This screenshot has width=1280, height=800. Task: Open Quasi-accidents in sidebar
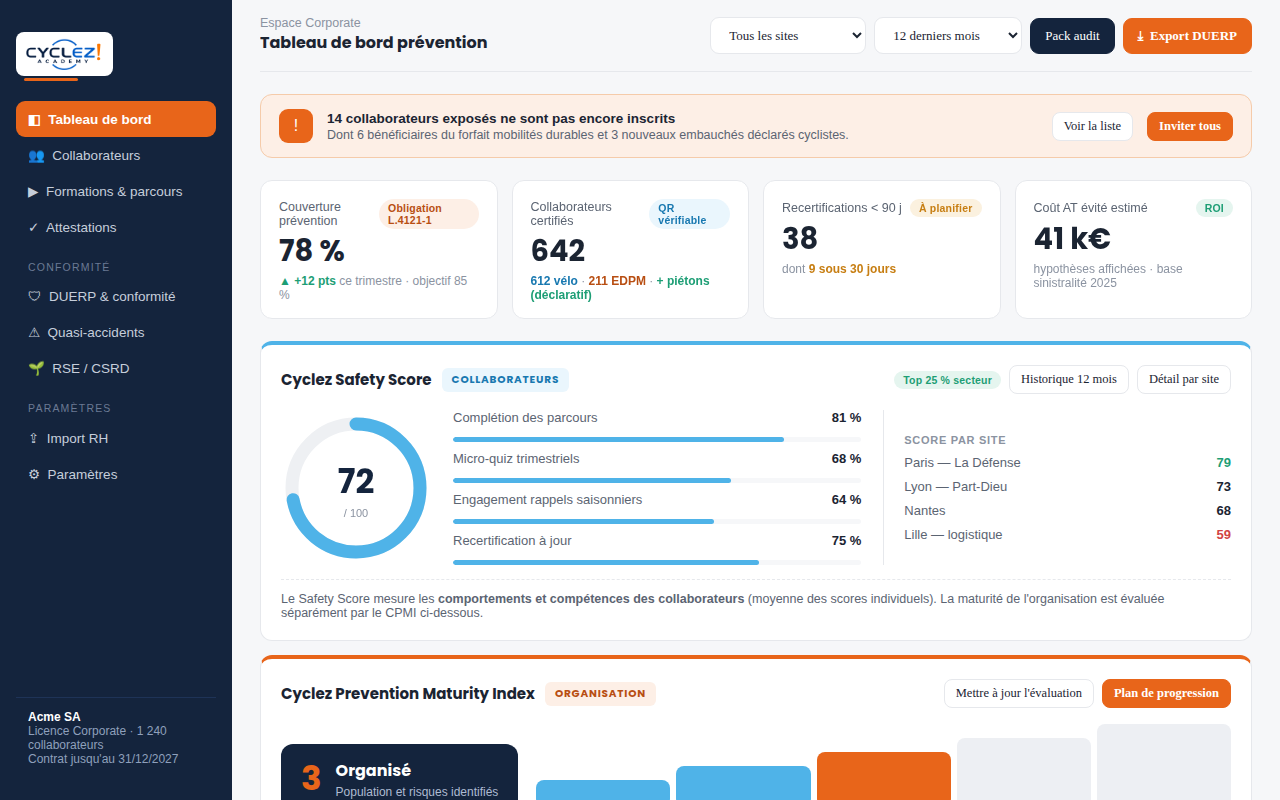[x=116, y=333]
